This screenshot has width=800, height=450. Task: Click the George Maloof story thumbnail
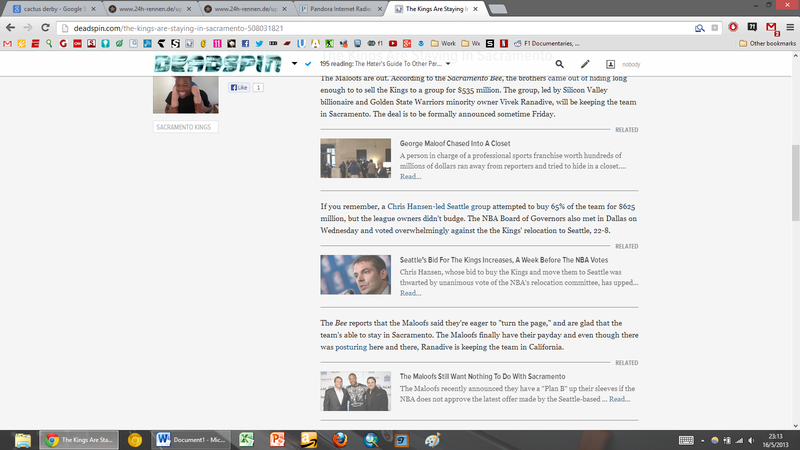356,158
